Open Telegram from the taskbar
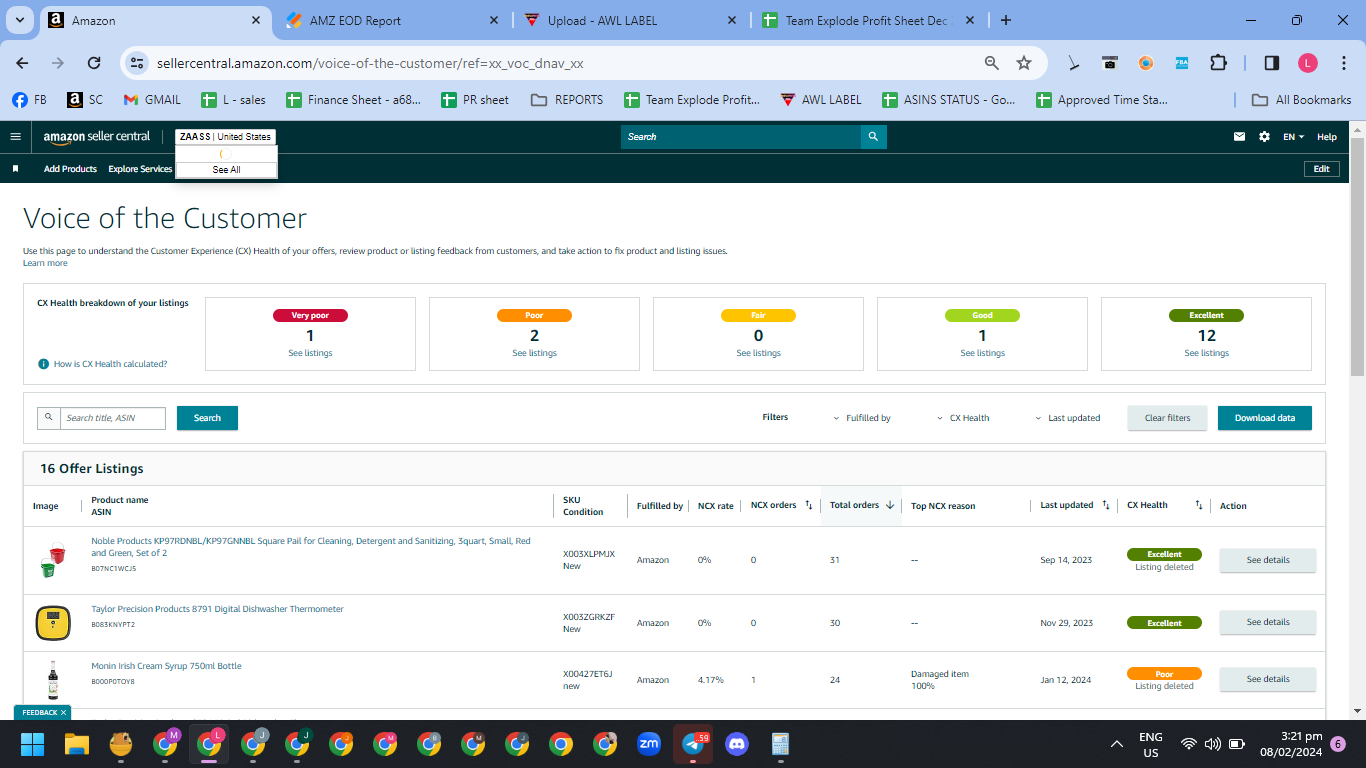Viewport: 1366px width, 768px height. (692, 744)
